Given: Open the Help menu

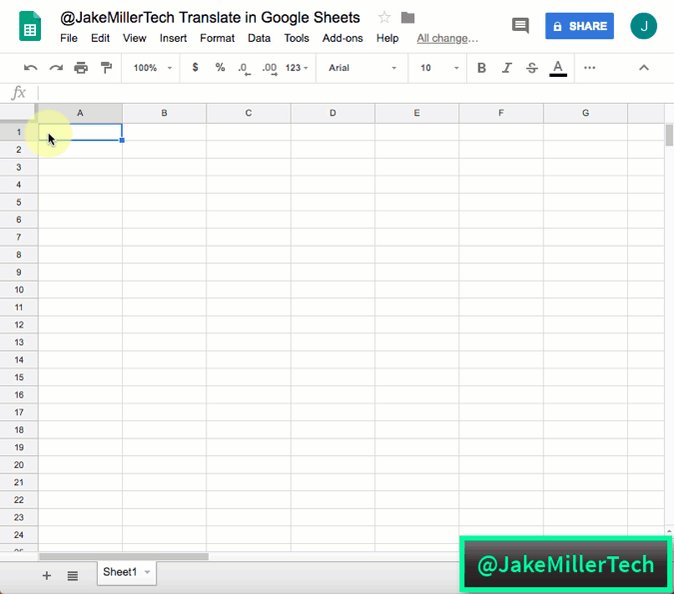Looking at the screenshot, I should [x=387, y=38].
